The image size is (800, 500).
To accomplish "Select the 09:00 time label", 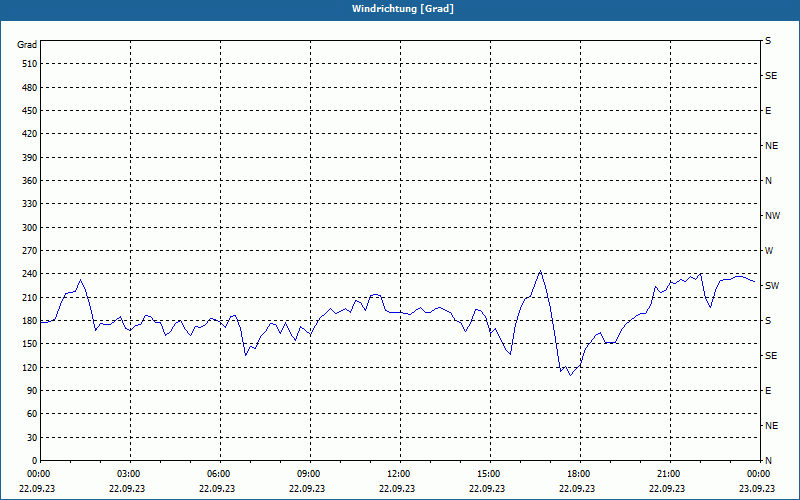I will (x=308, y=473).
